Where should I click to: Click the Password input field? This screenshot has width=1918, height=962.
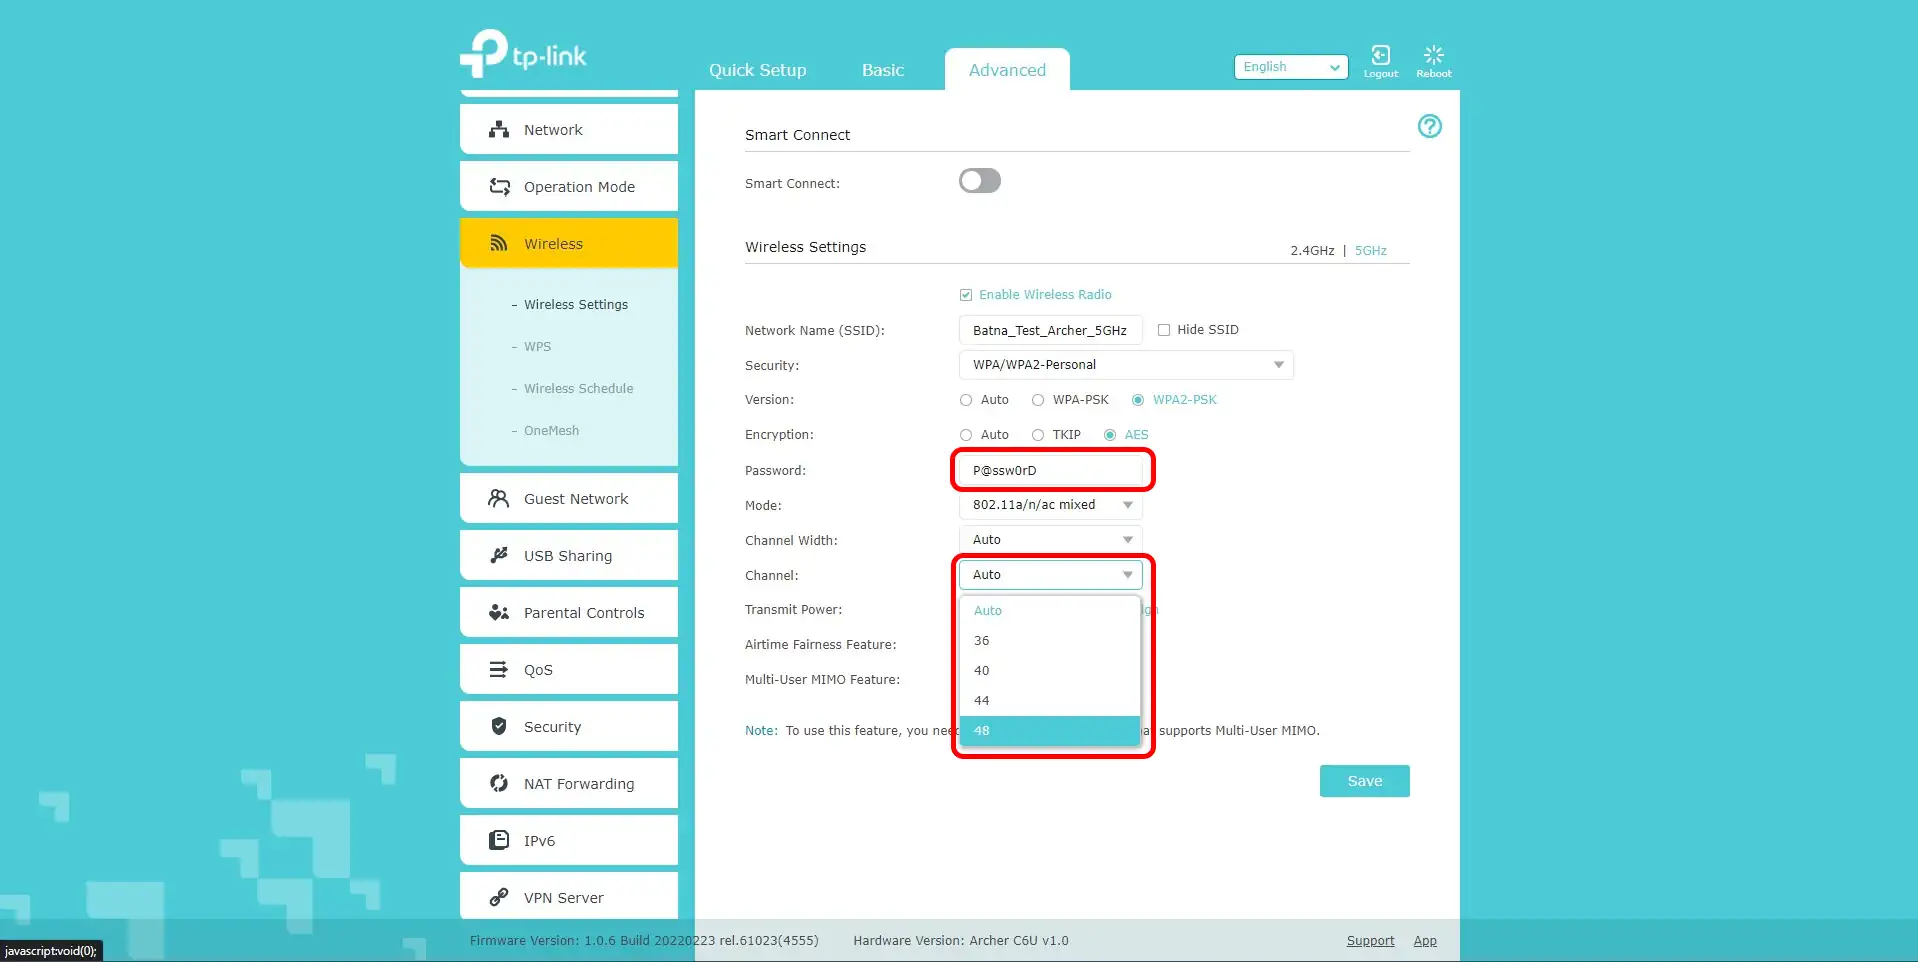pyautogui.click(x=1050, y=470)
